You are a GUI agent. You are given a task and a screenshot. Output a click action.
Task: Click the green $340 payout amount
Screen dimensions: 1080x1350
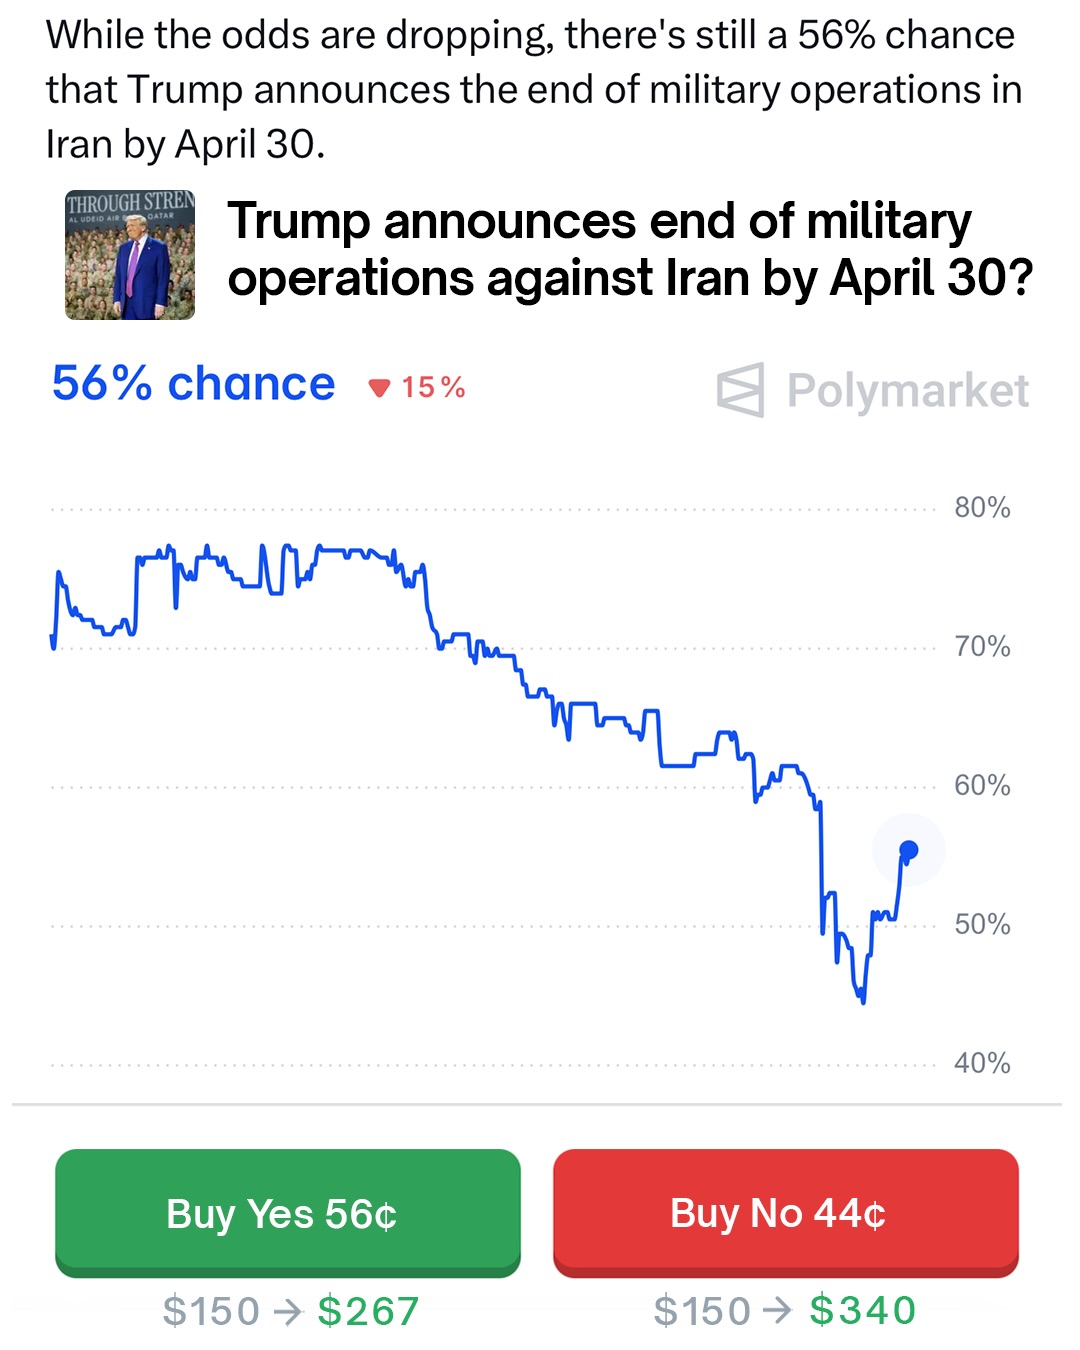click(x=862, y=1310)
